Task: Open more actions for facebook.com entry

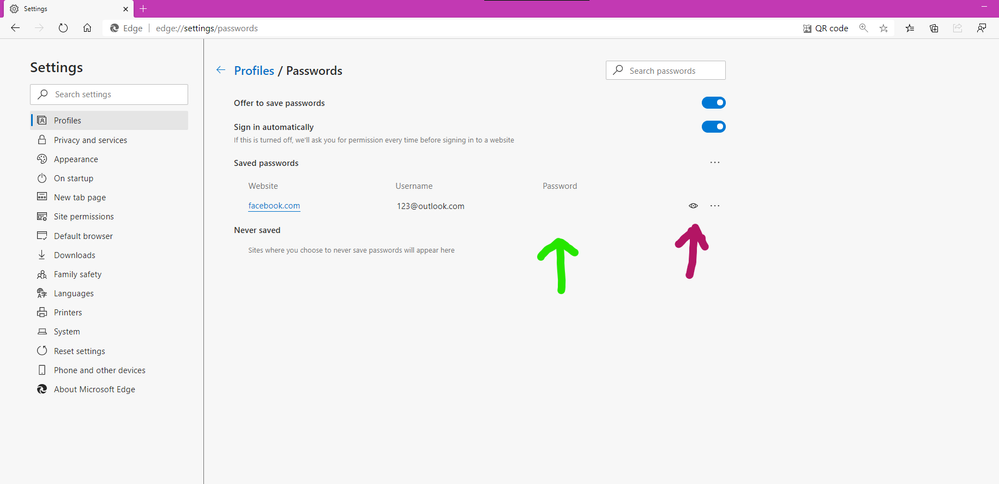Action: point(714,206)
